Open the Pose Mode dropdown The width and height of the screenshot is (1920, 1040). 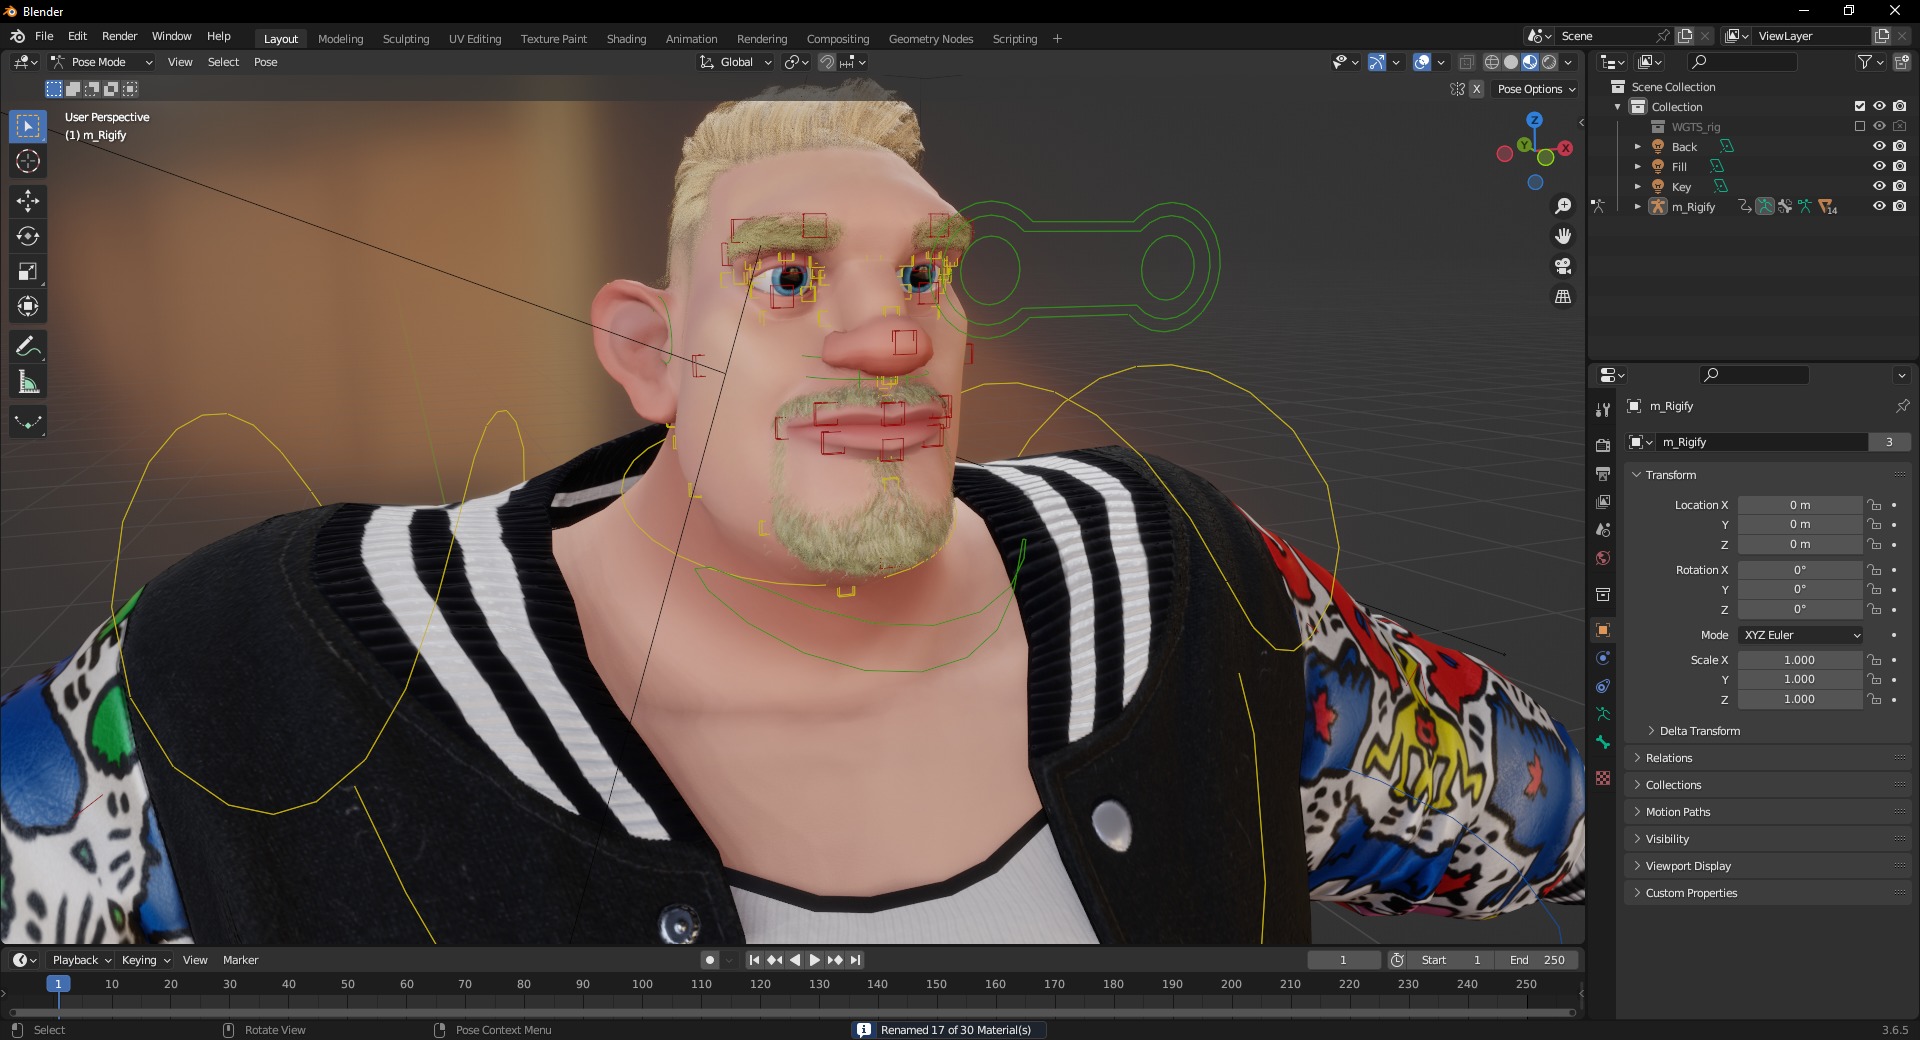102,62
